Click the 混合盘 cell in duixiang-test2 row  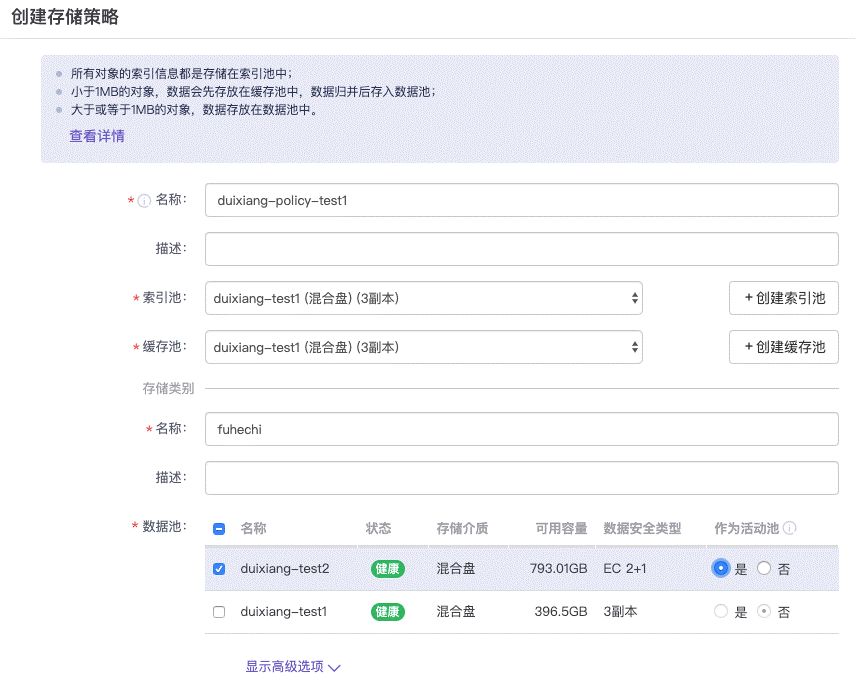tap(456, 568)
